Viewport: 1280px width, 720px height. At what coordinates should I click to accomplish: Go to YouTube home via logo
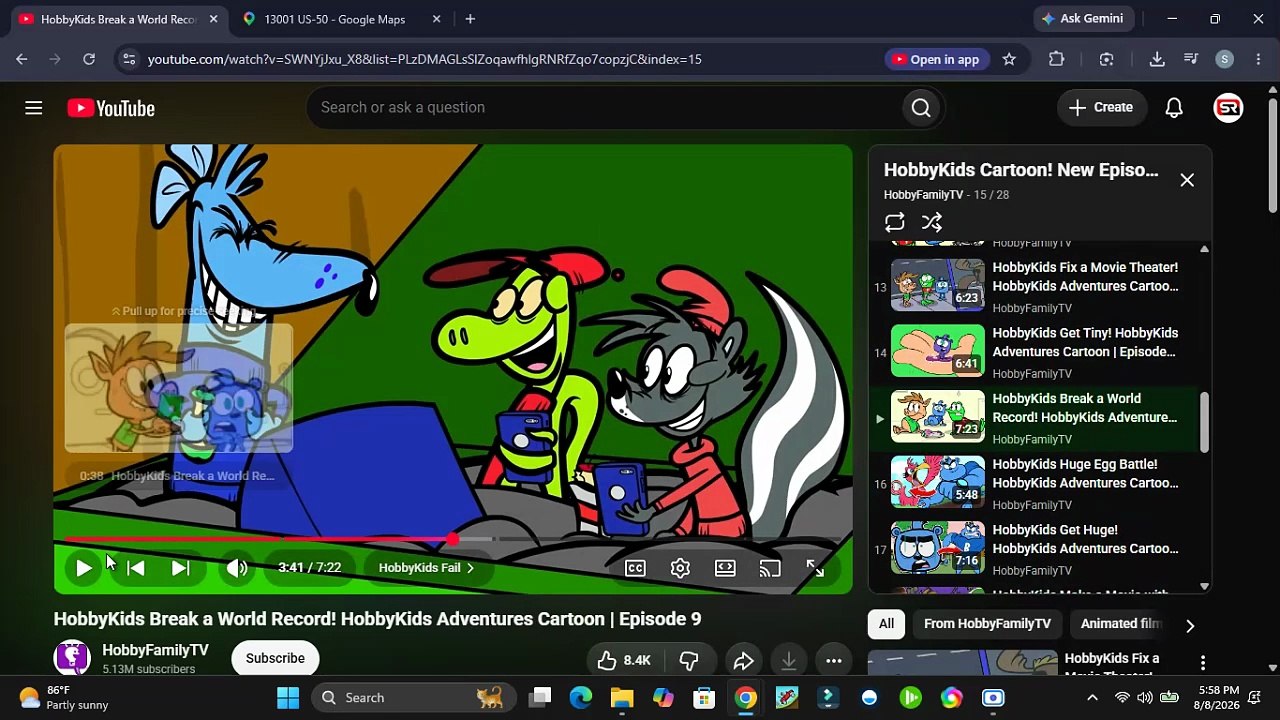(111, 108)
